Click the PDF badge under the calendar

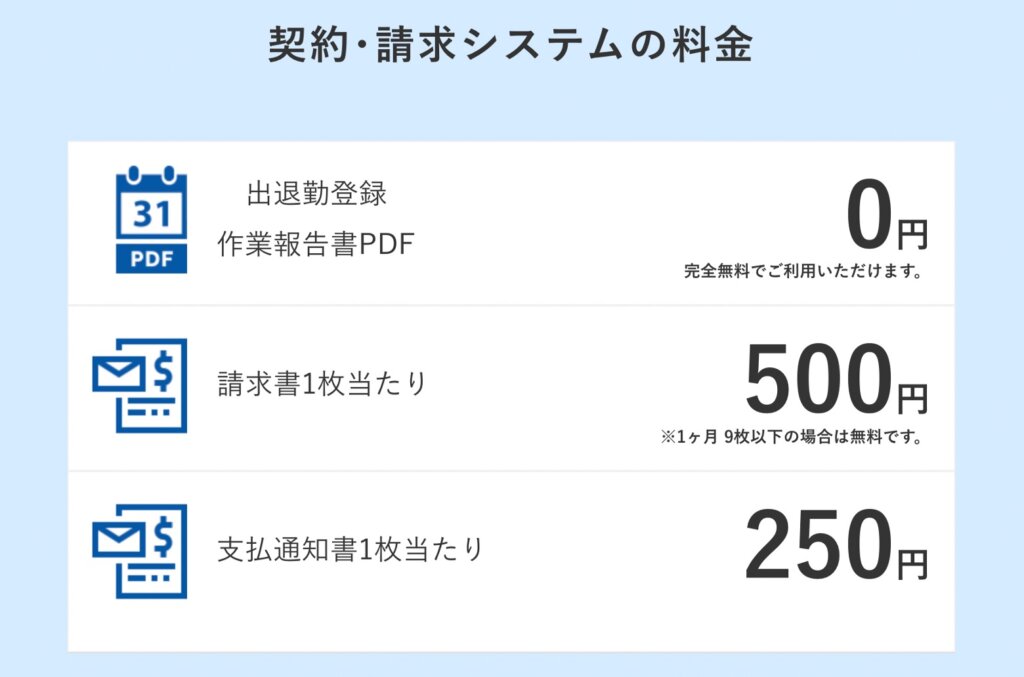coord(151,258)
